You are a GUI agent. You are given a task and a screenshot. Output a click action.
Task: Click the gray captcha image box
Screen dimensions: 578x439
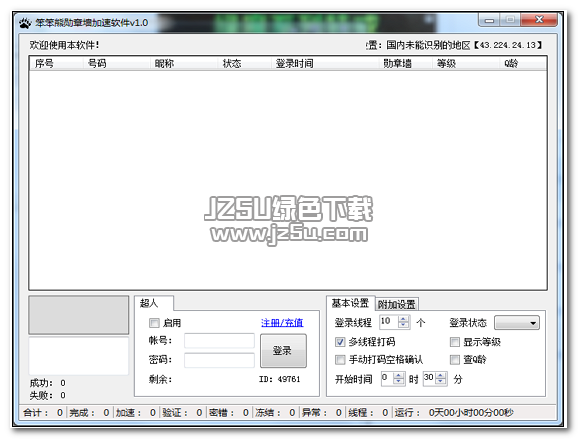[79, 315]
